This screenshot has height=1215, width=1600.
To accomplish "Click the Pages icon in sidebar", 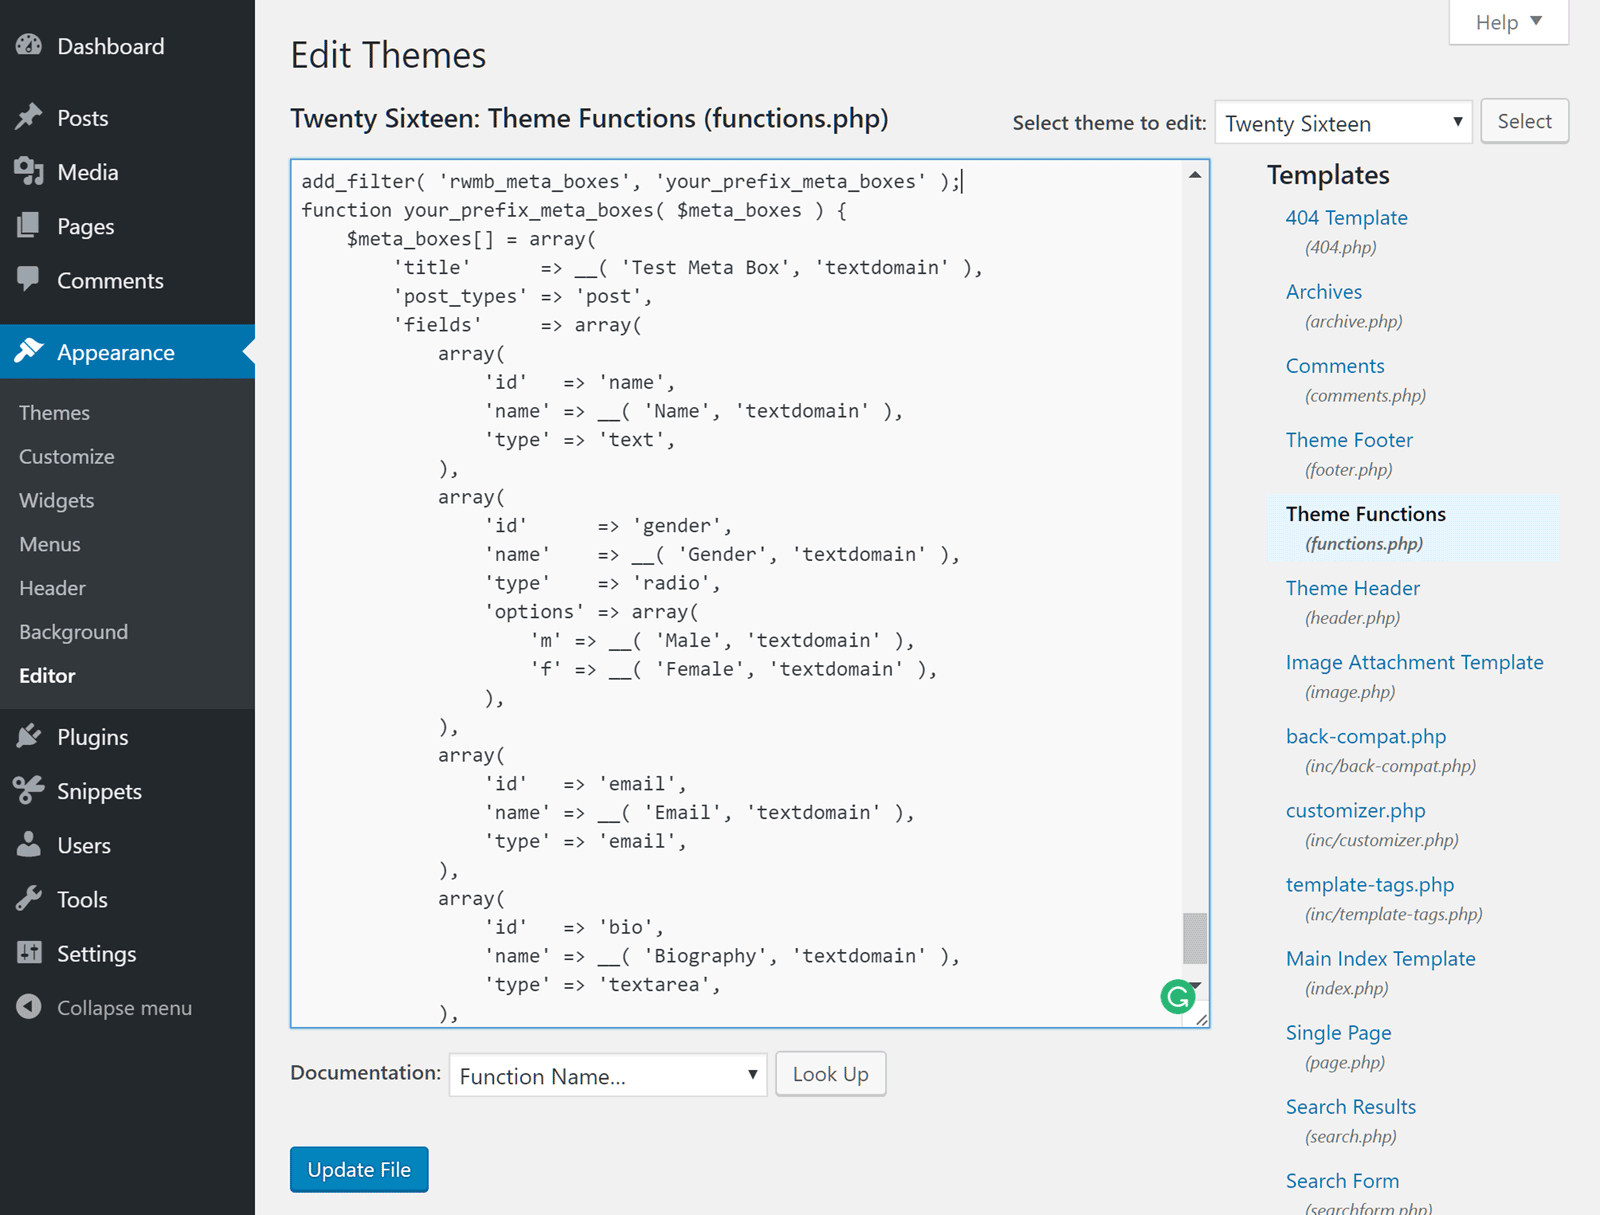I will click(29, 226).
